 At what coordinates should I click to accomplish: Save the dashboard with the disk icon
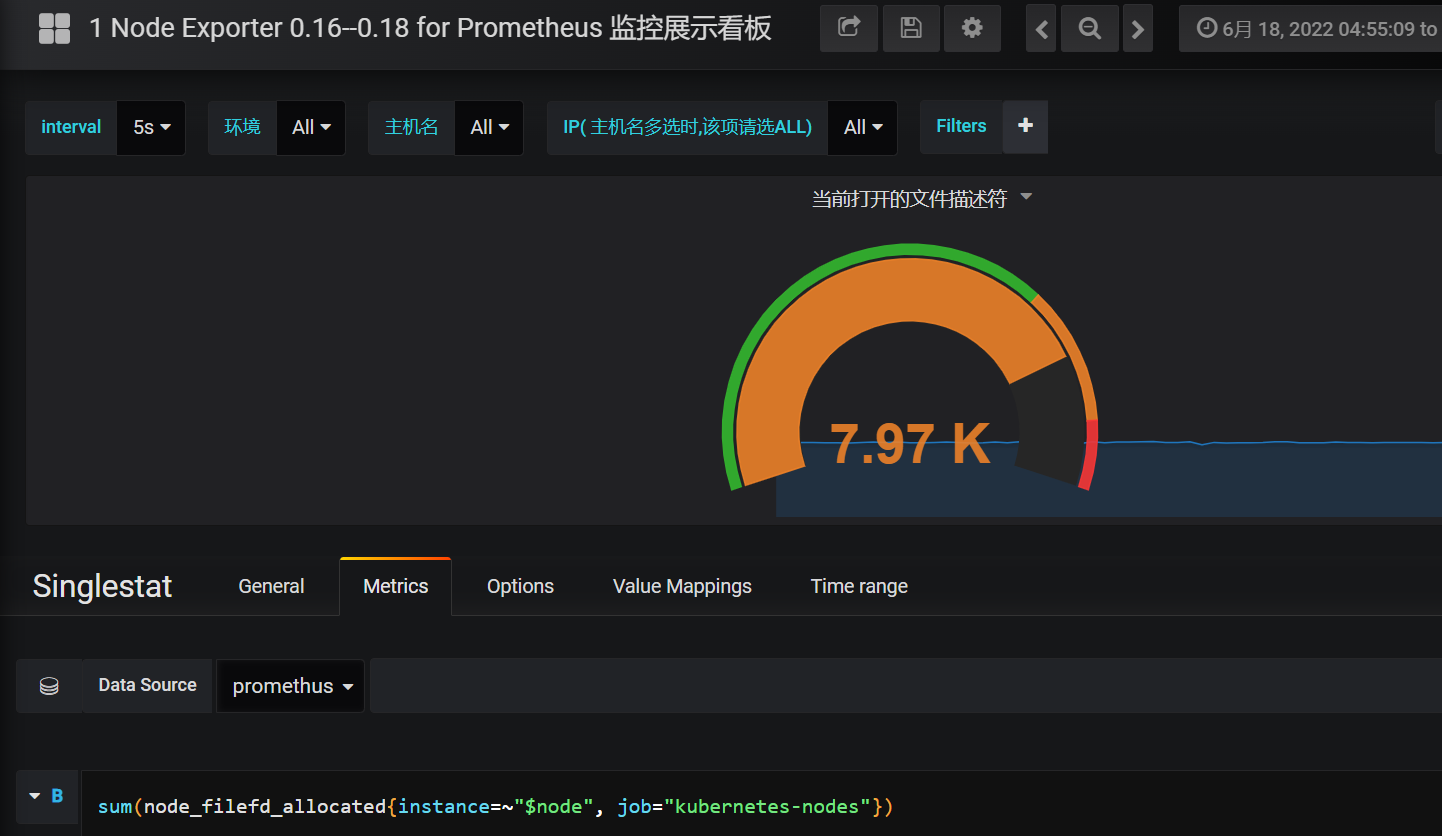(x=911, y=28)
